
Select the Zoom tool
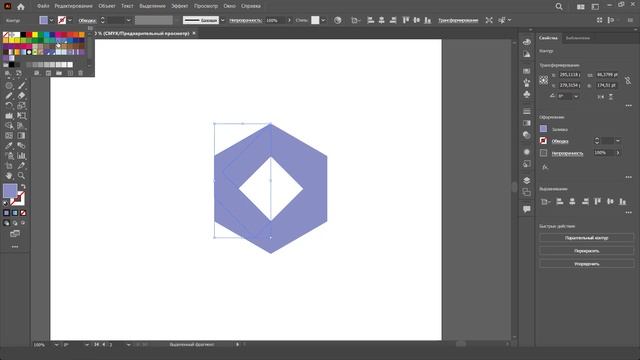[x=22, y=176]
